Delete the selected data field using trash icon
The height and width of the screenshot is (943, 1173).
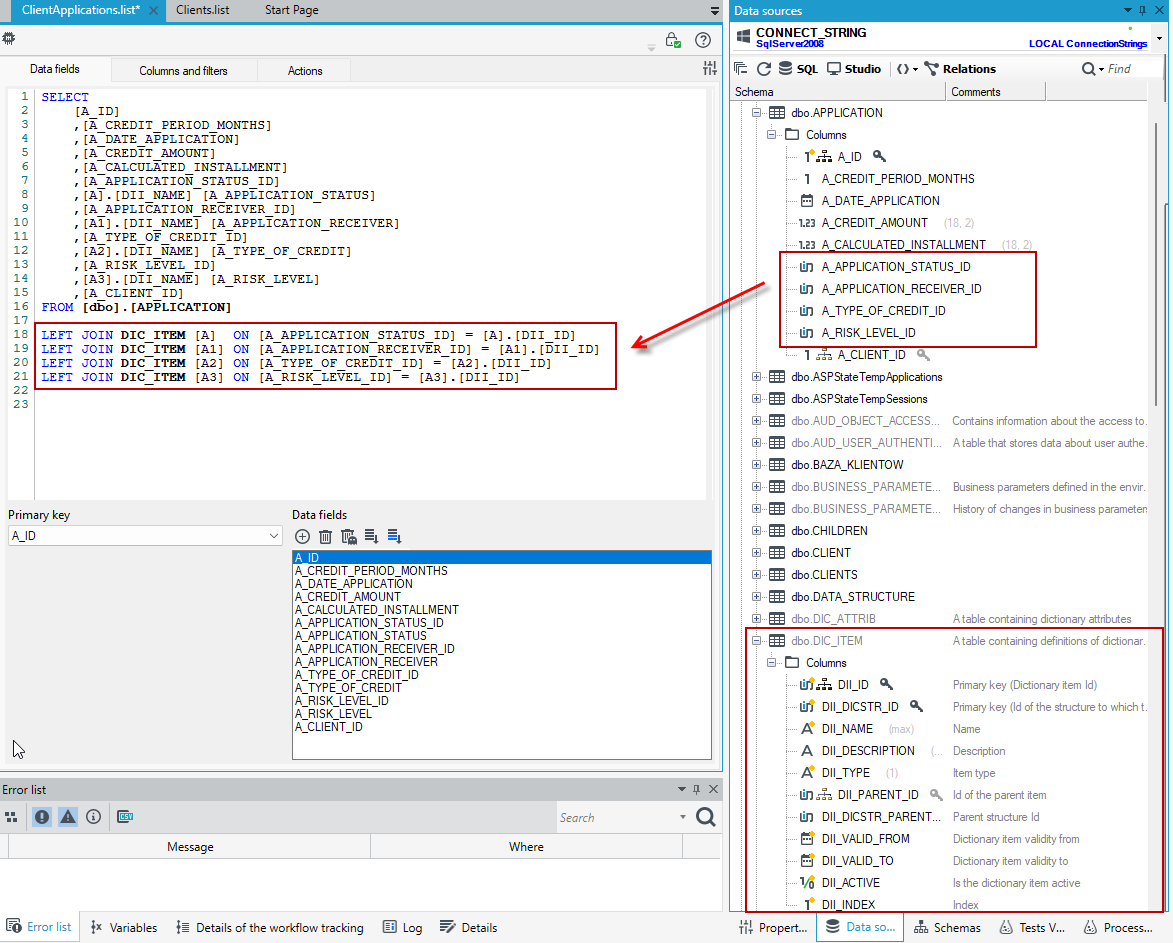coord(325,536)
